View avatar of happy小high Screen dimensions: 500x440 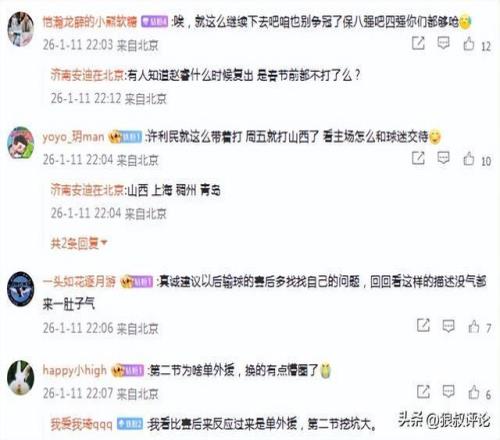tap(21, 377)
